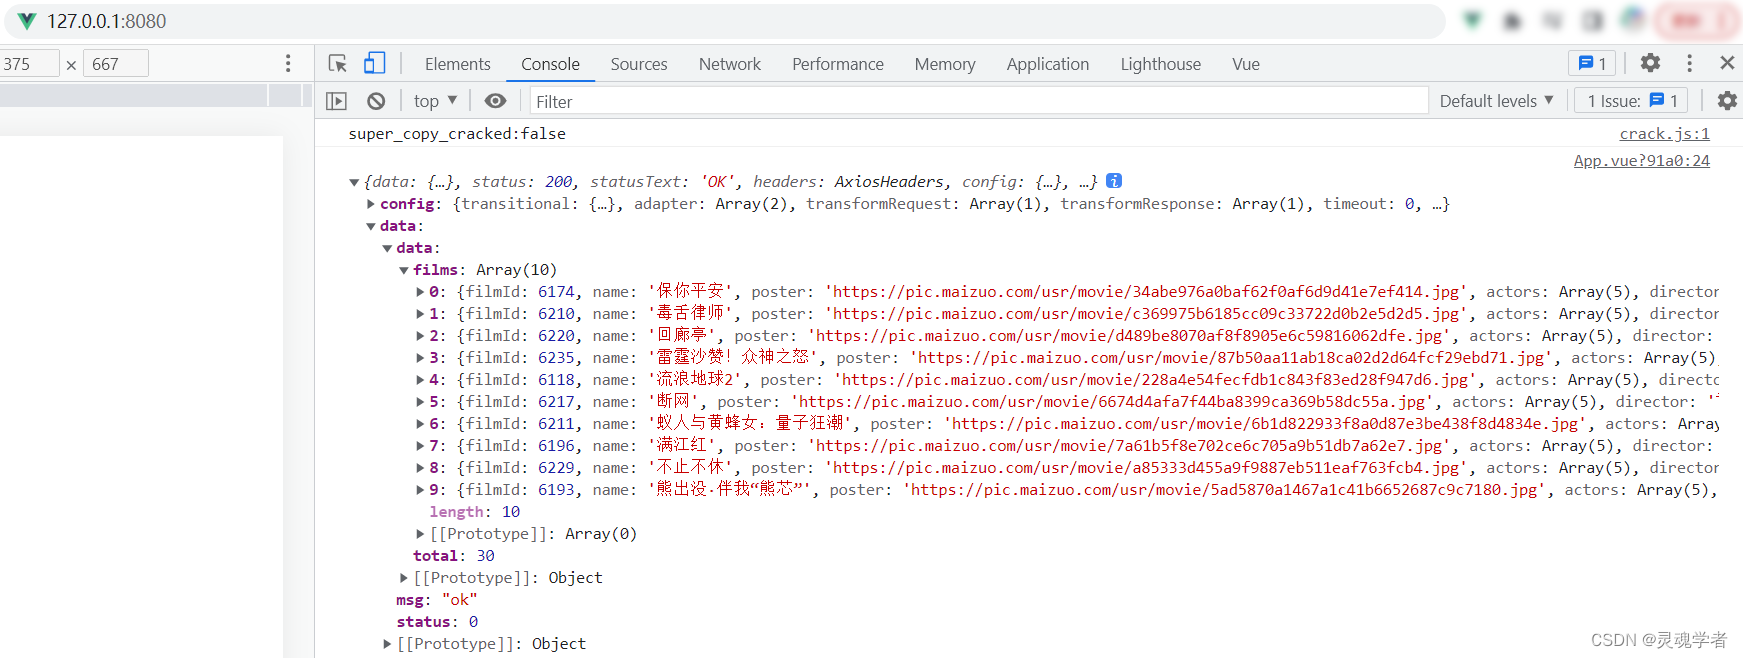
Task: Expand film entry 6 with filmId 6211
Action: pyautogui.click(x=420, y=424)
